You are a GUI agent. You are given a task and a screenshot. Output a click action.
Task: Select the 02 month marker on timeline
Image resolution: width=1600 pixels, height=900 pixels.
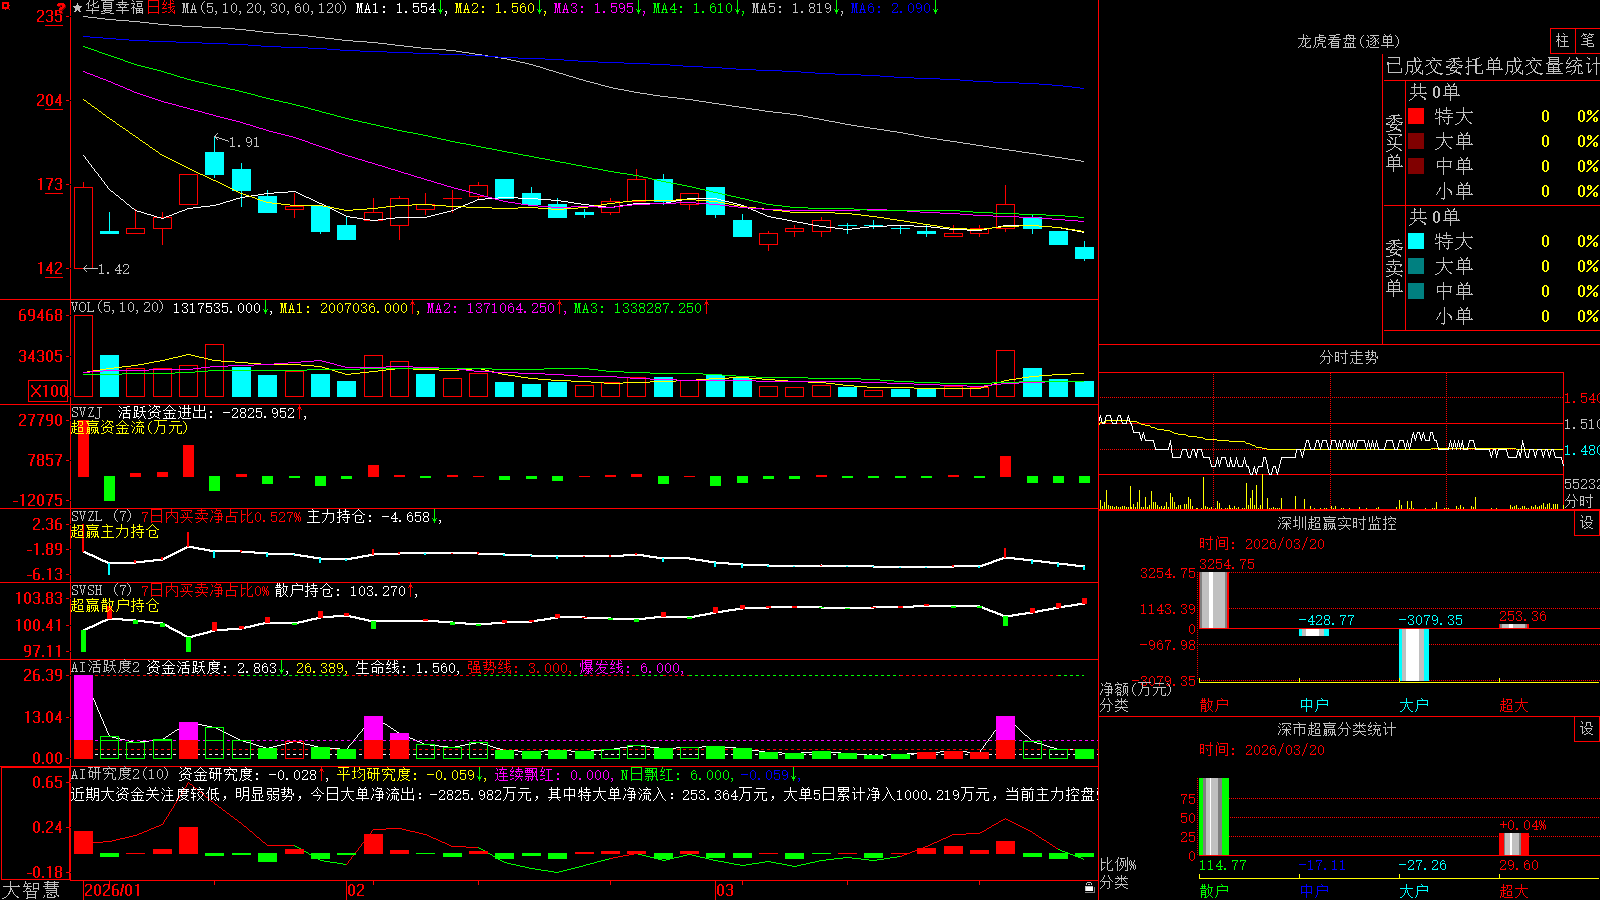click(x=356, y=890)
